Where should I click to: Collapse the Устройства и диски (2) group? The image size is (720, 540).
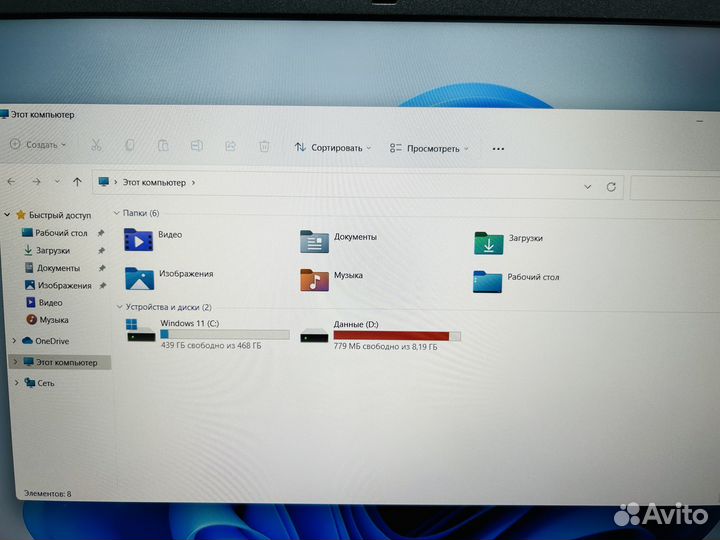pyautogui.click(x=120, y=307)
